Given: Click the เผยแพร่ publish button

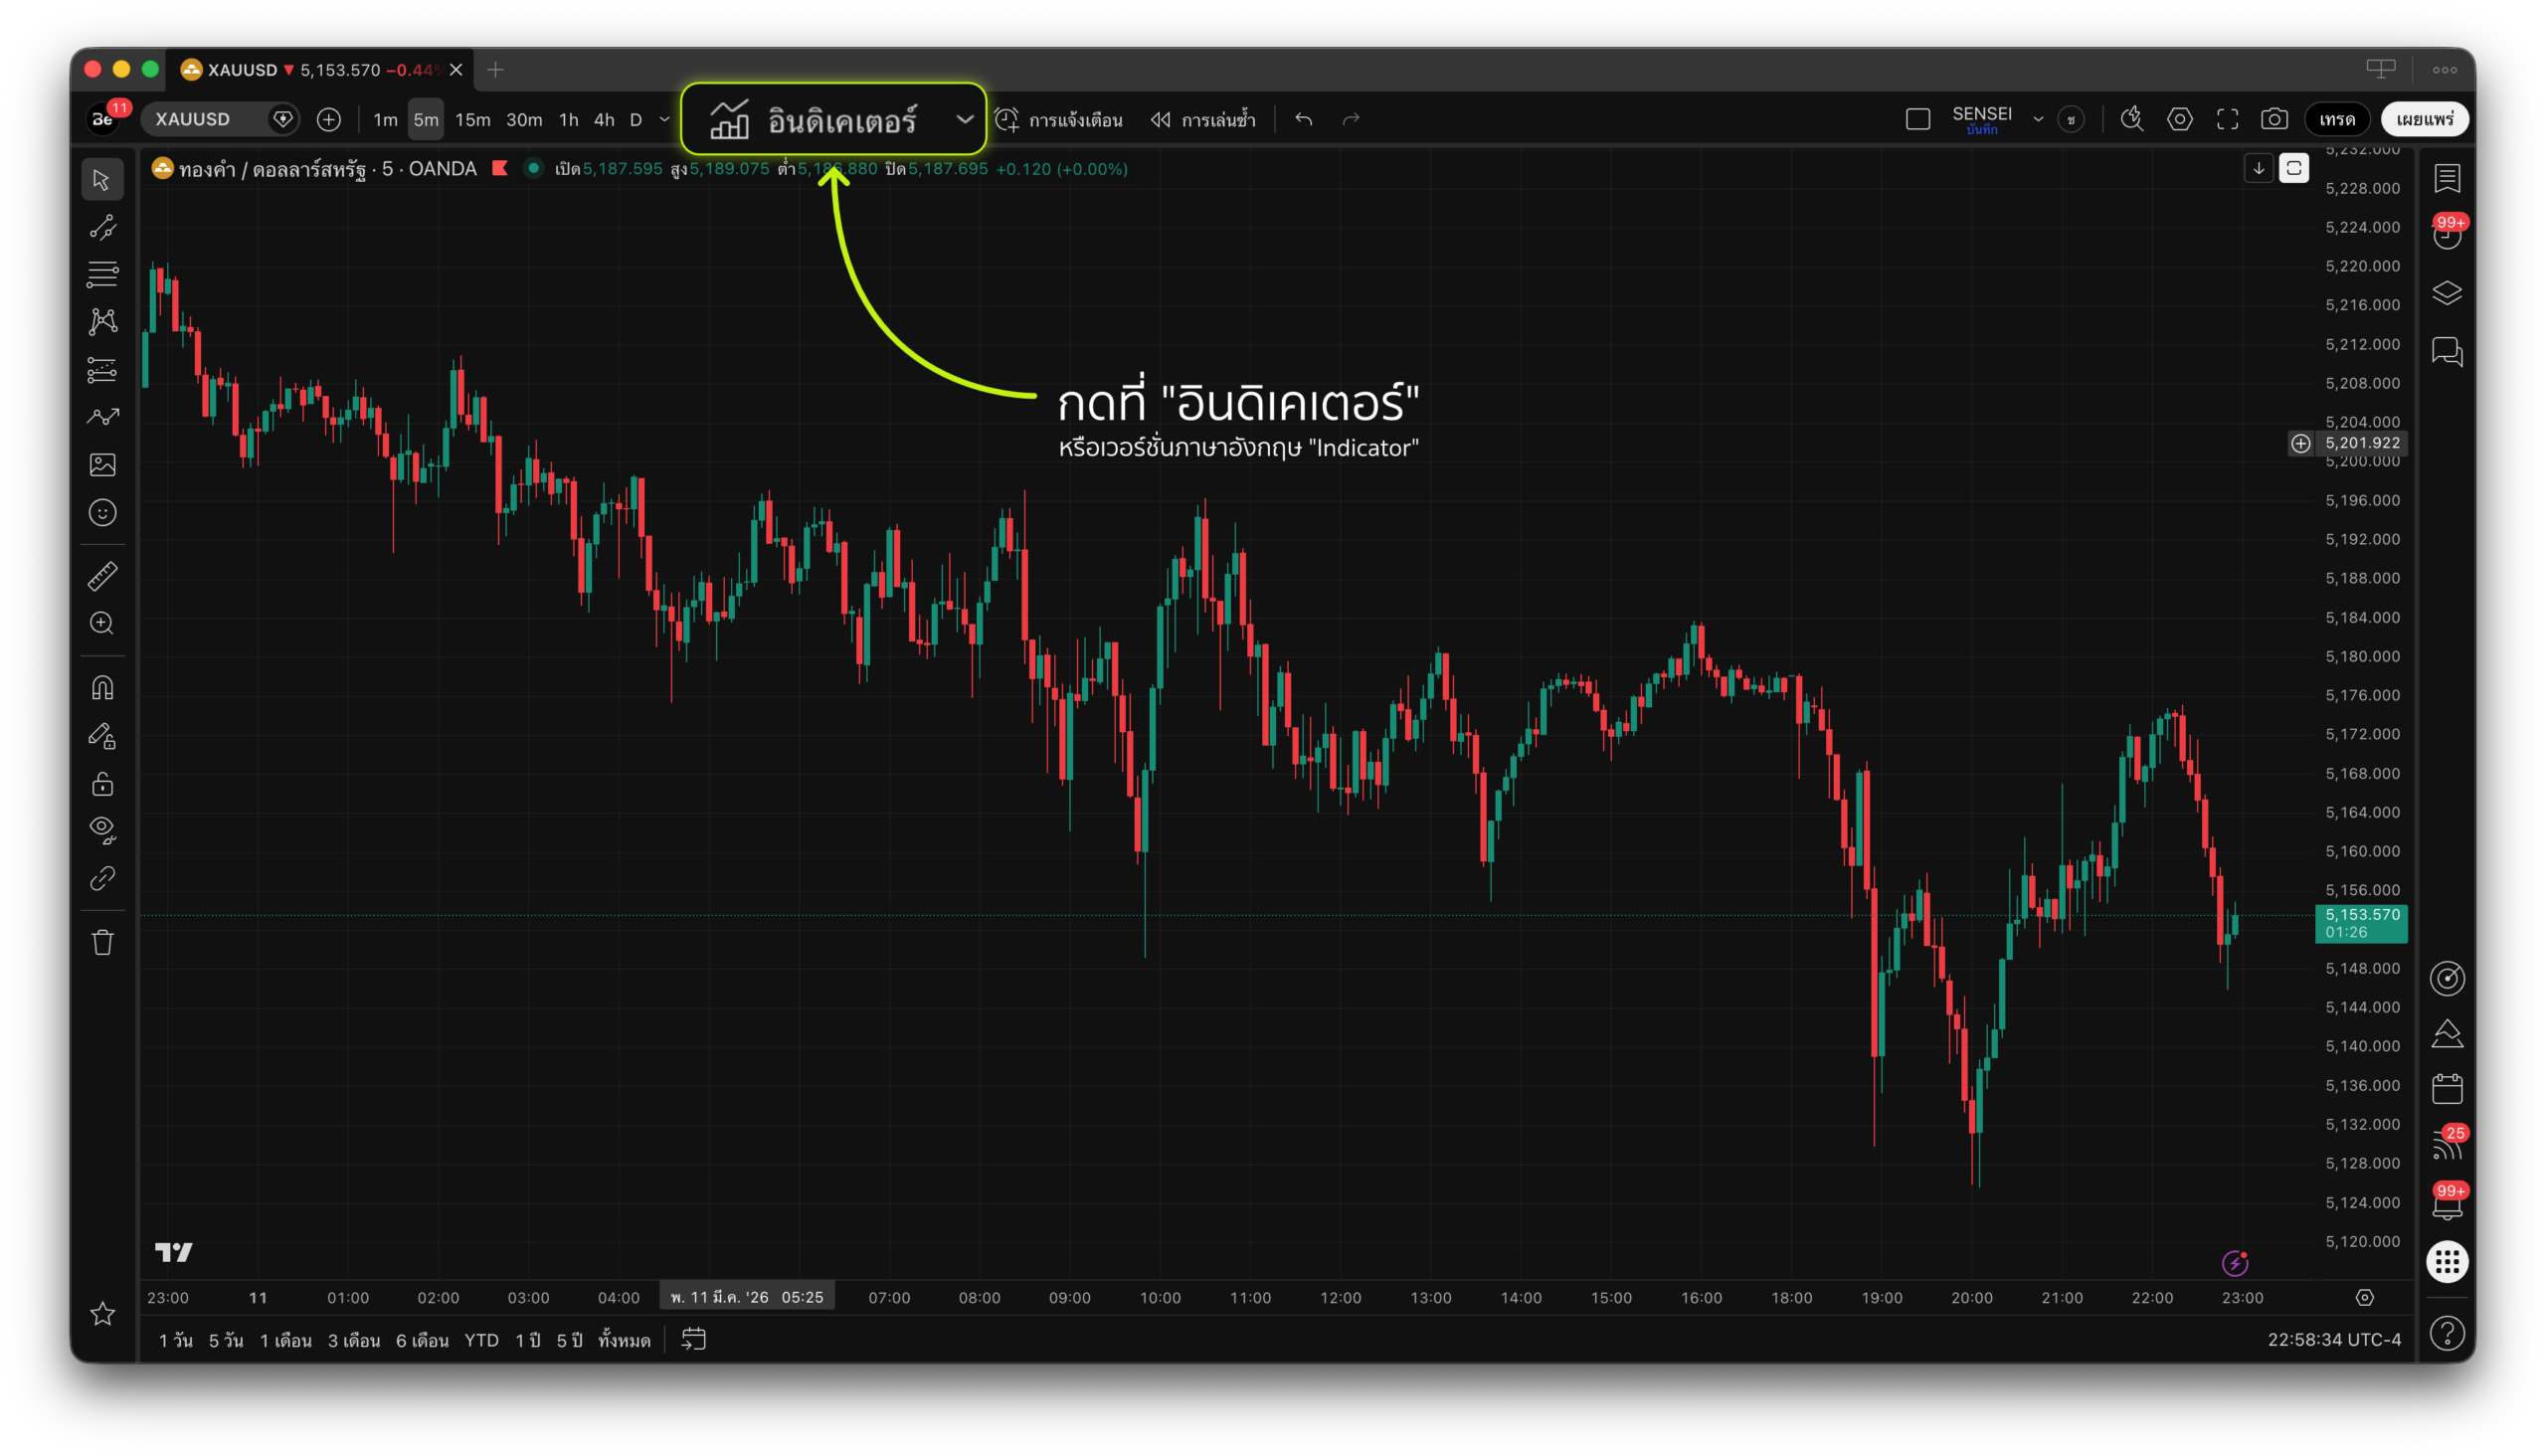Looking at the screenshot, I should (x=2424, y=120).
